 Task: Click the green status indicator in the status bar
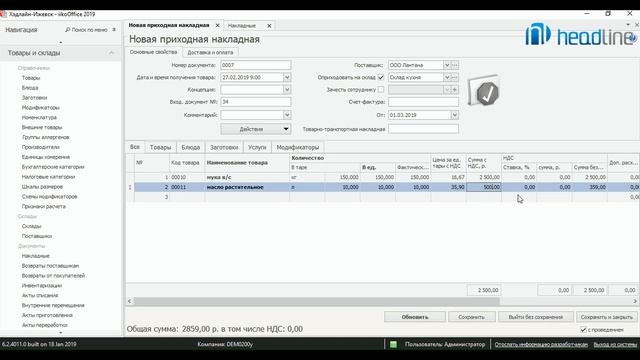393,344
